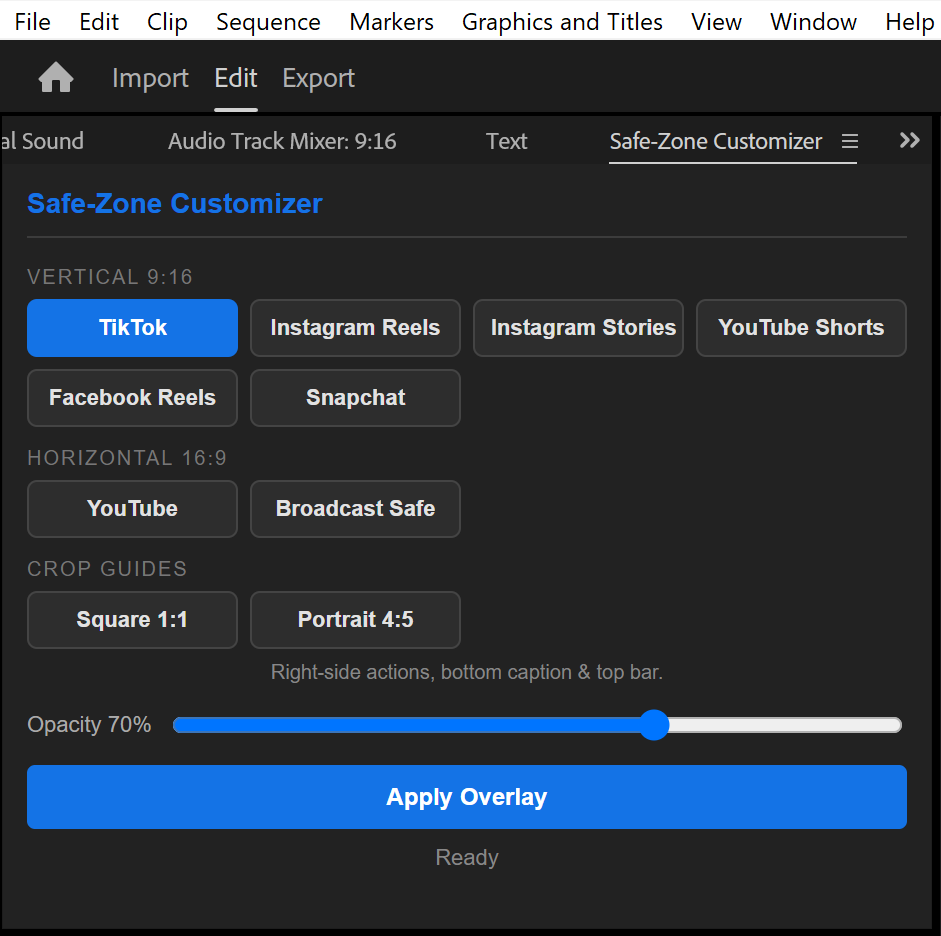Open the Audio Track Mixer: 9:16 tab

(x=282, y=142)
